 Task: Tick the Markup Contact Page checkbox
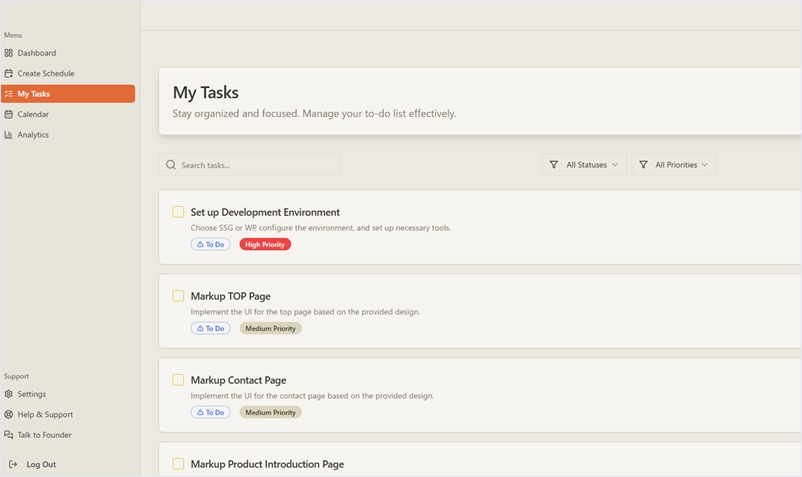point(178,380)
